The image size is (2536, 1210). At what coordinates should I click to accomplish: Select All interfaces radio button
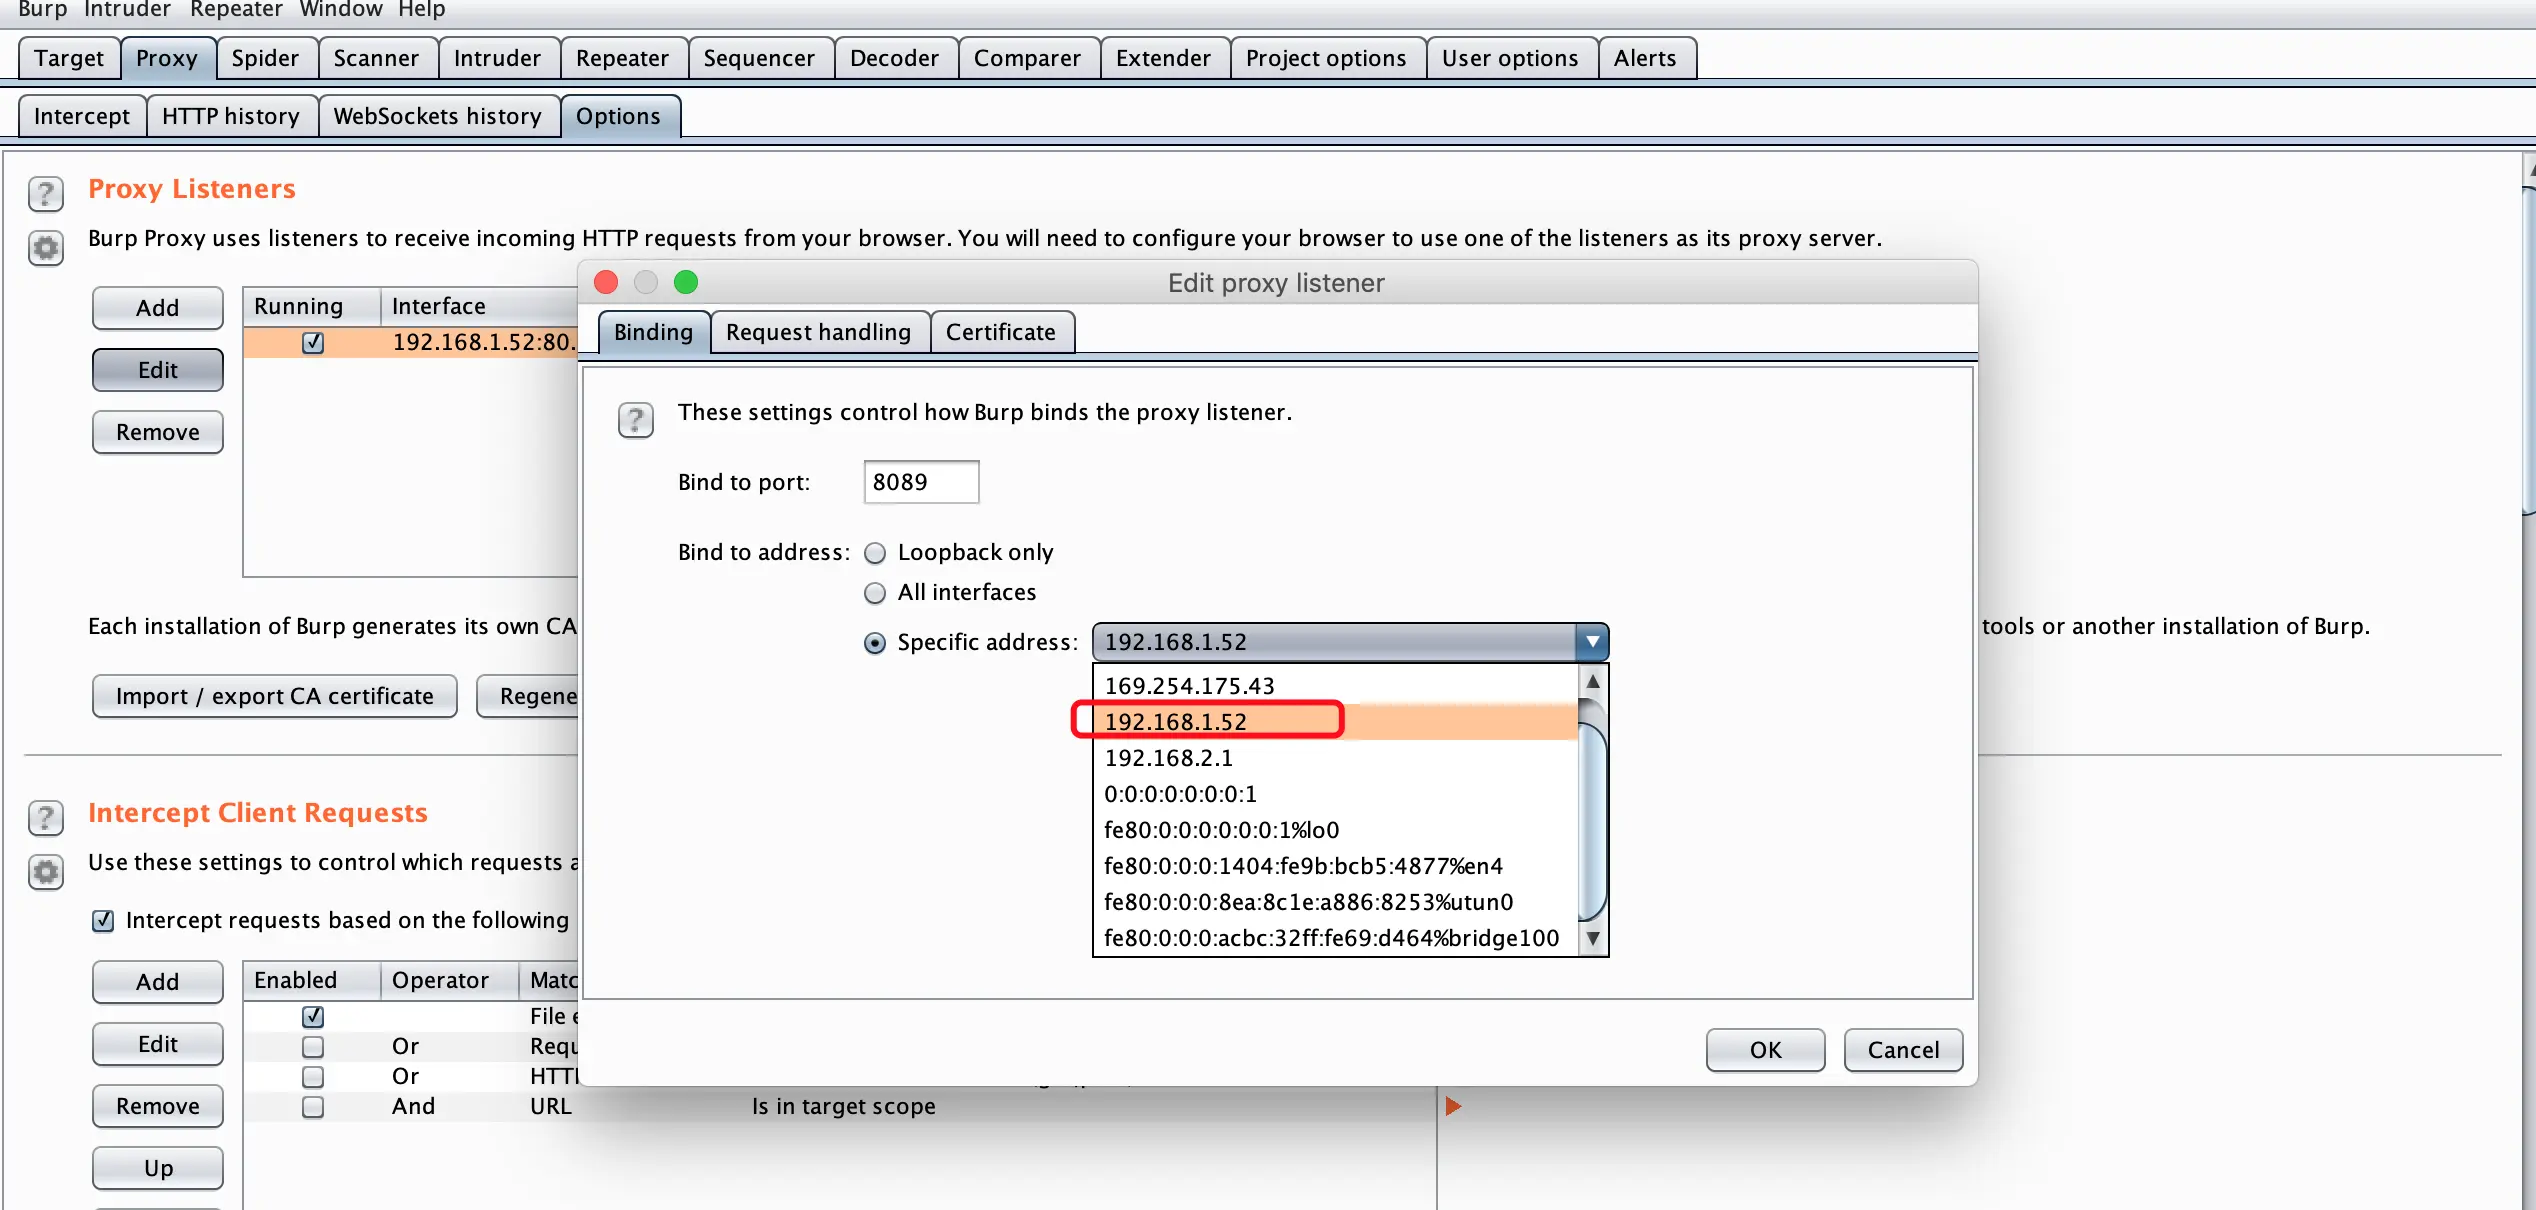click(875, 593)
